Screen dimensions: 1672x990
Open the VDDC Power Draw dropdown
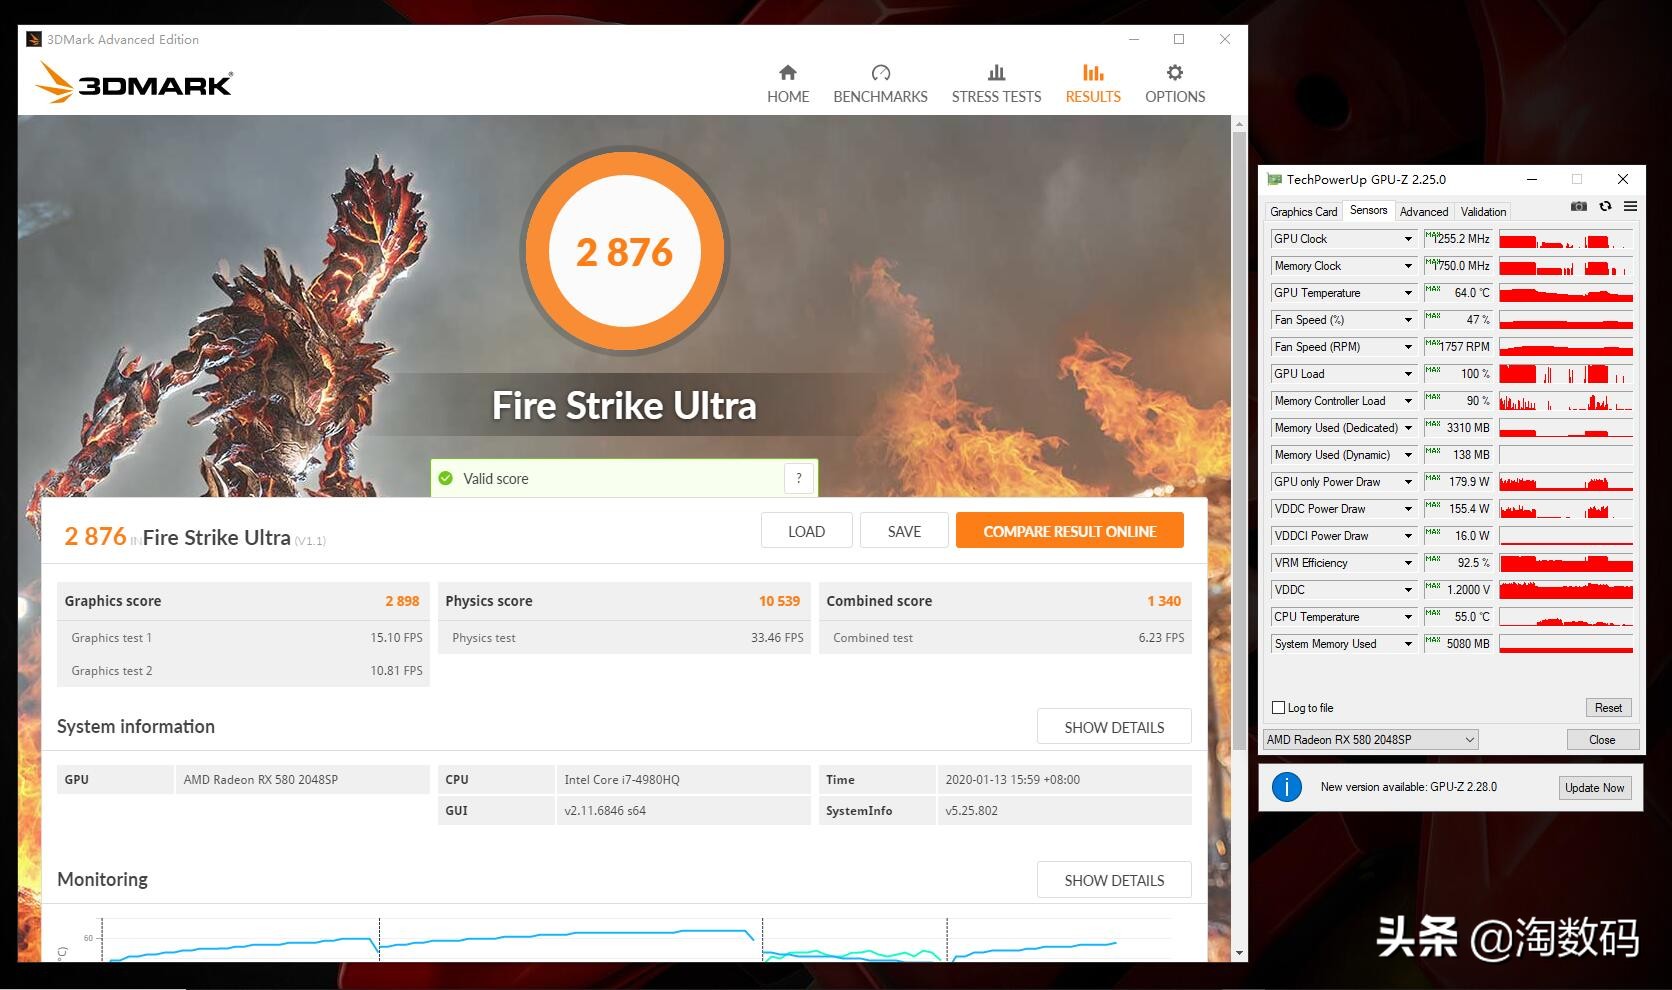[1408, 509]
